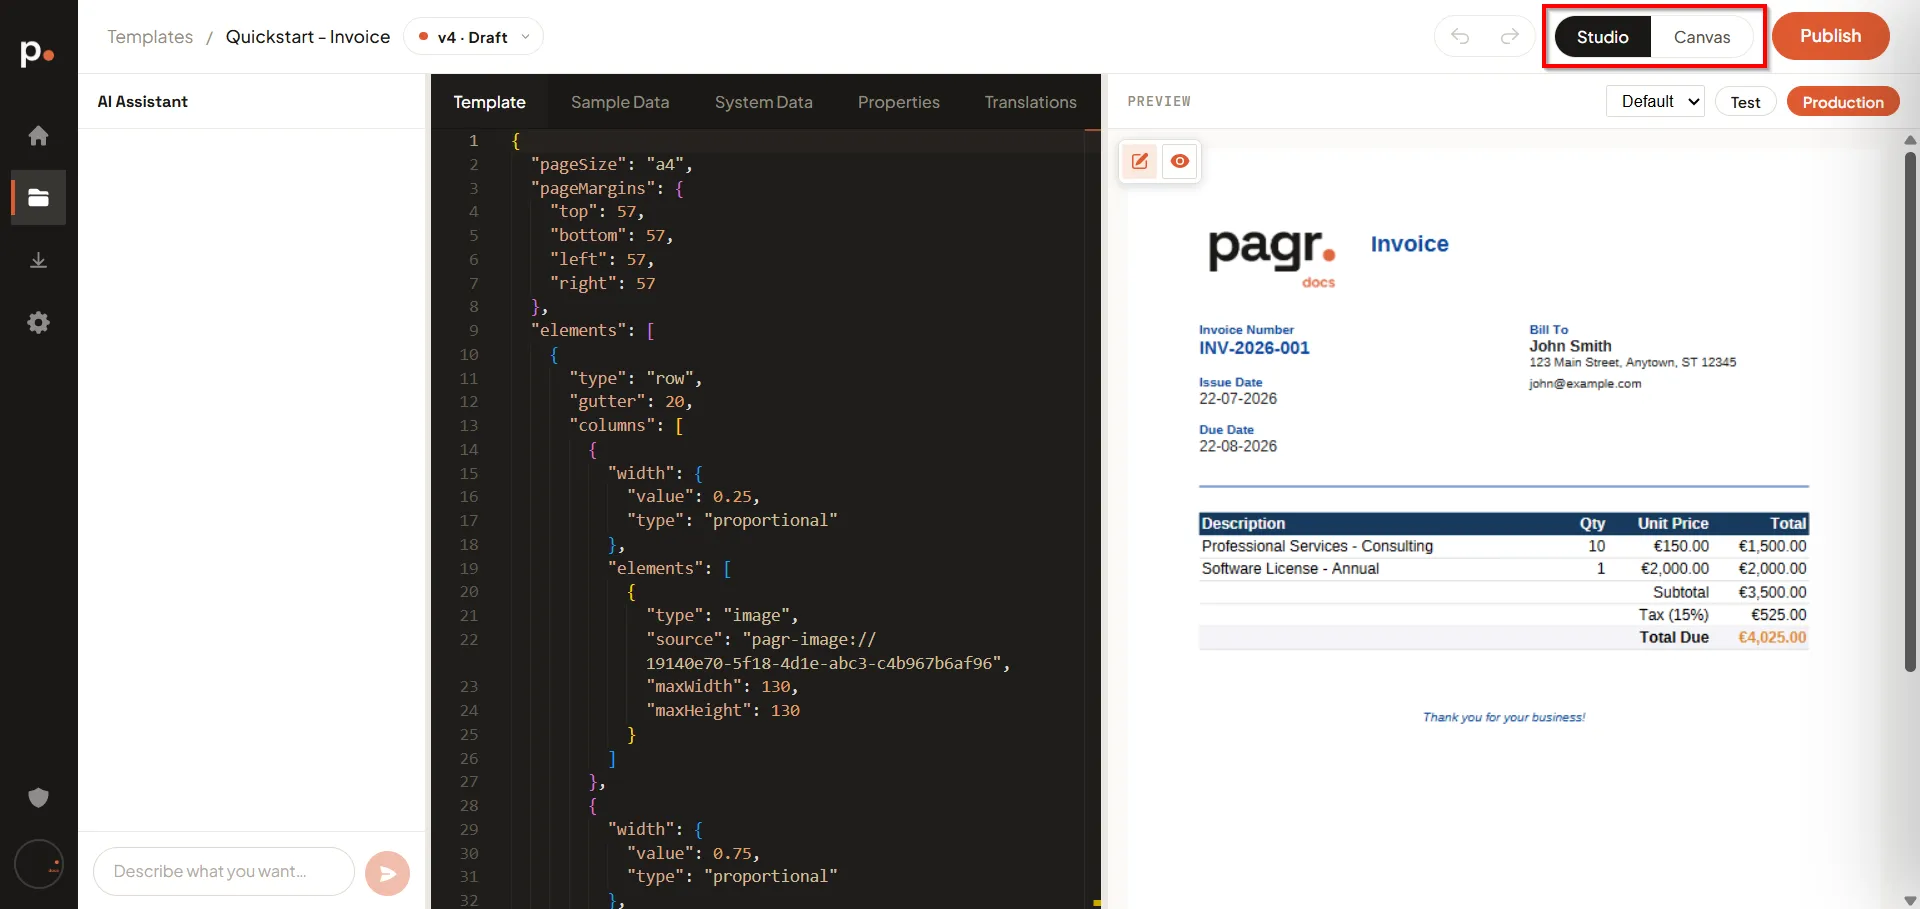The height and width of the screenshot is (909, 1920).
Task: Click the Quickstart - Invoice title
Action: tap(308, 37)
